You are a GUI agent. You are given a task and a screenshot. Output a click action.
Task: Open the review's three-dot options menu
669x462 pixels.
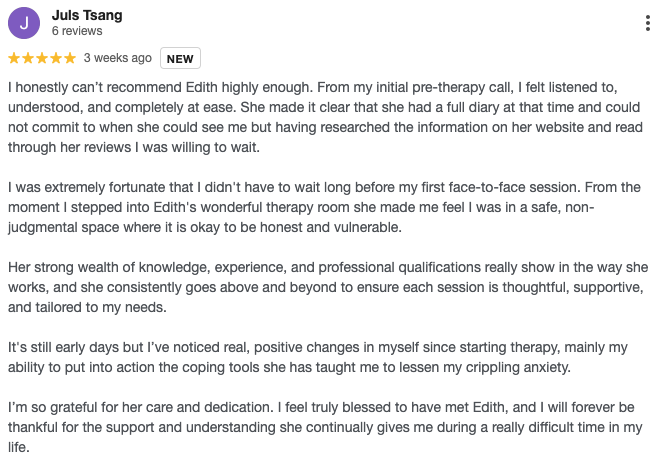651,23
